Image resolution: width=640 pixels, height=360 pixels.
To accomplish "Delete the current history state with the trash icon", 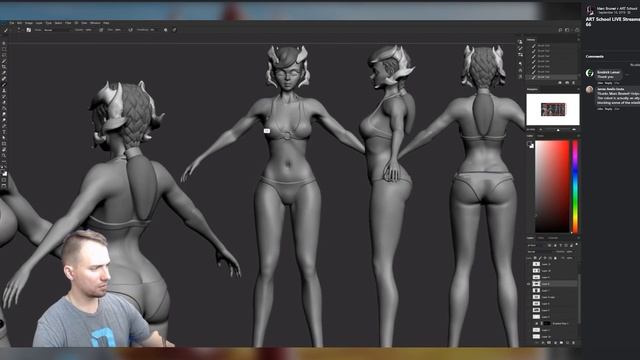I will (573, 83).
